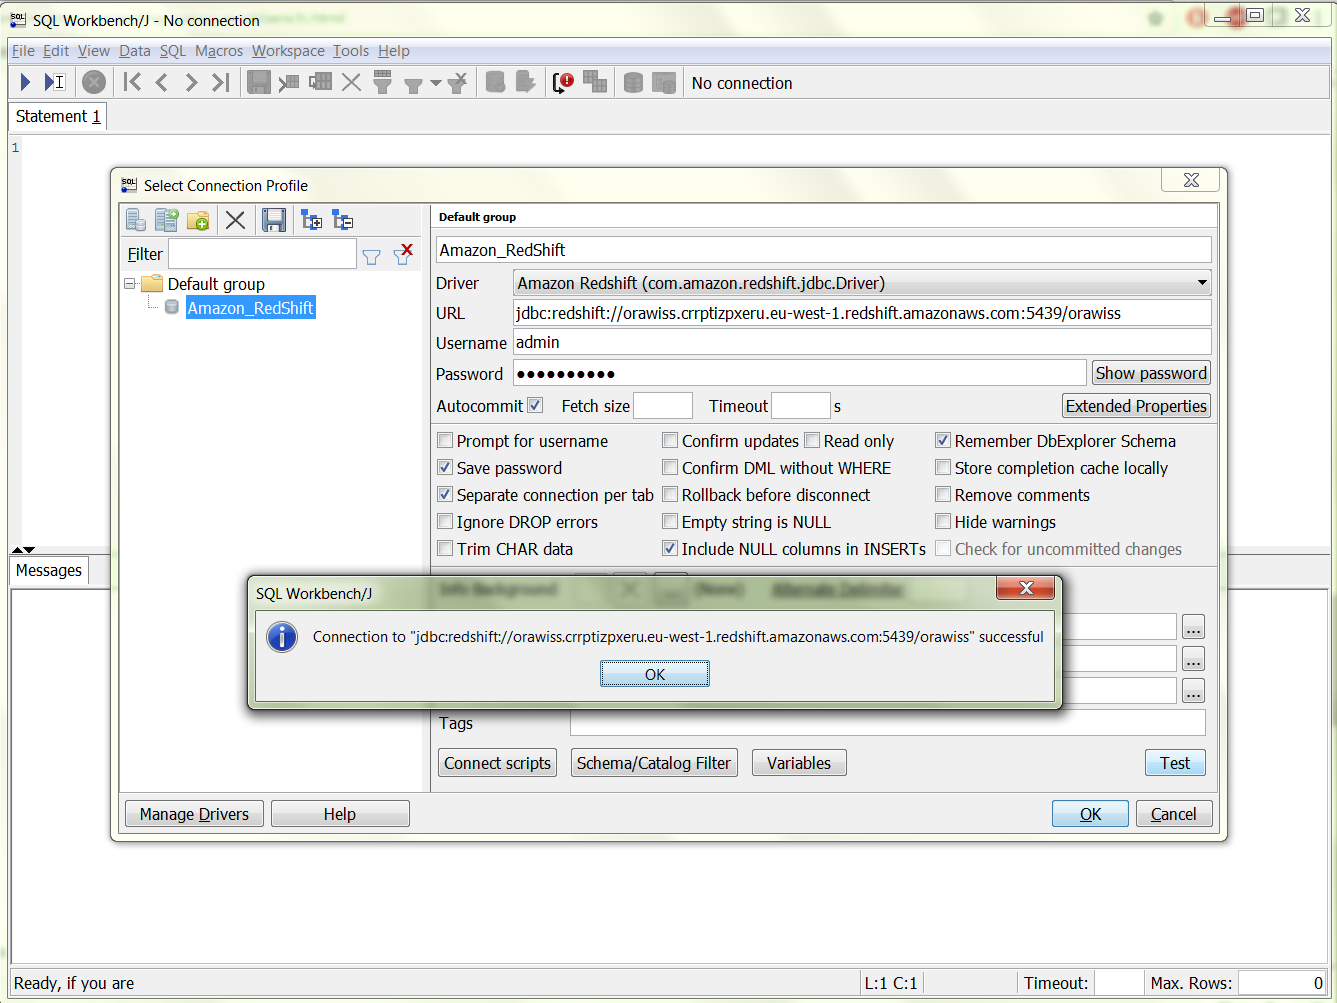Open the Macros menu
The image size is (1337, 1003).
219,51
